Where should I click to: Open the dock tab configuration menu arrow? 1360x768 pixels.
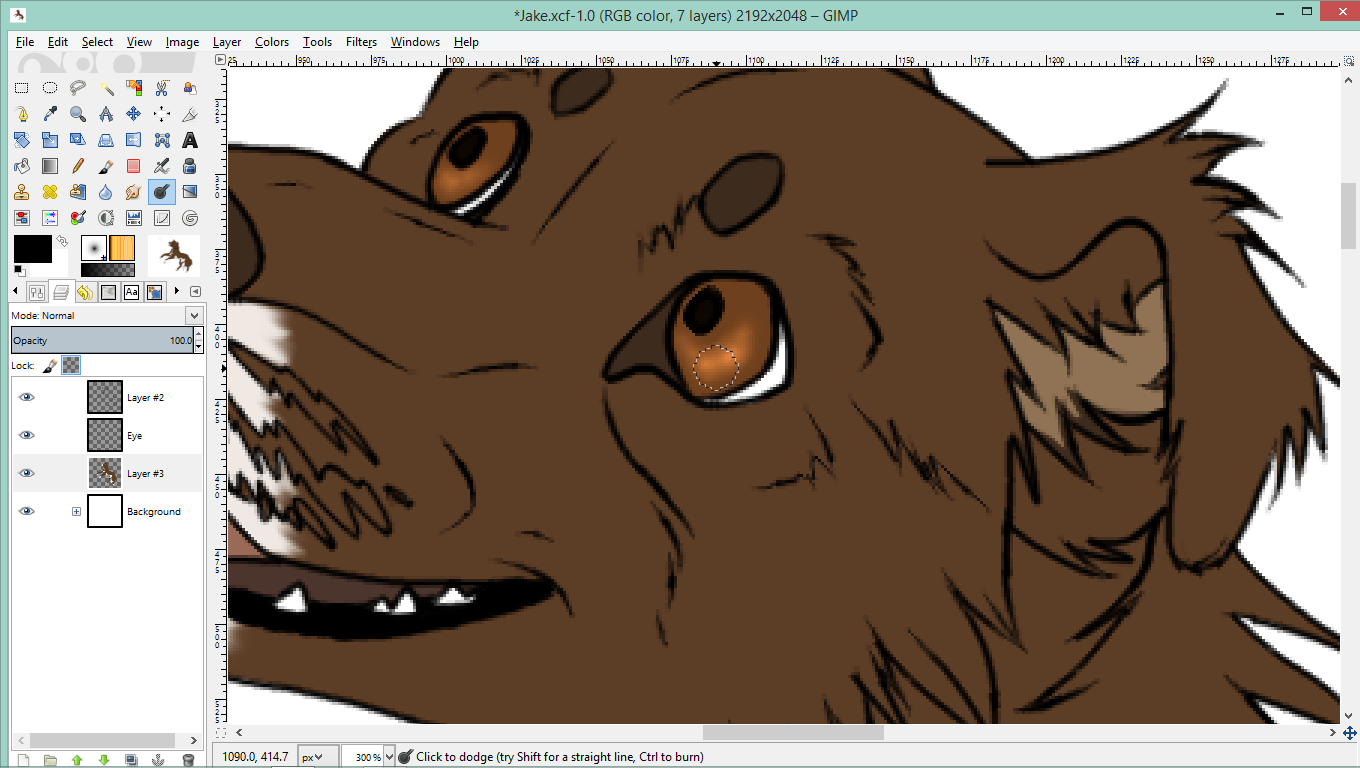(195, 292)
